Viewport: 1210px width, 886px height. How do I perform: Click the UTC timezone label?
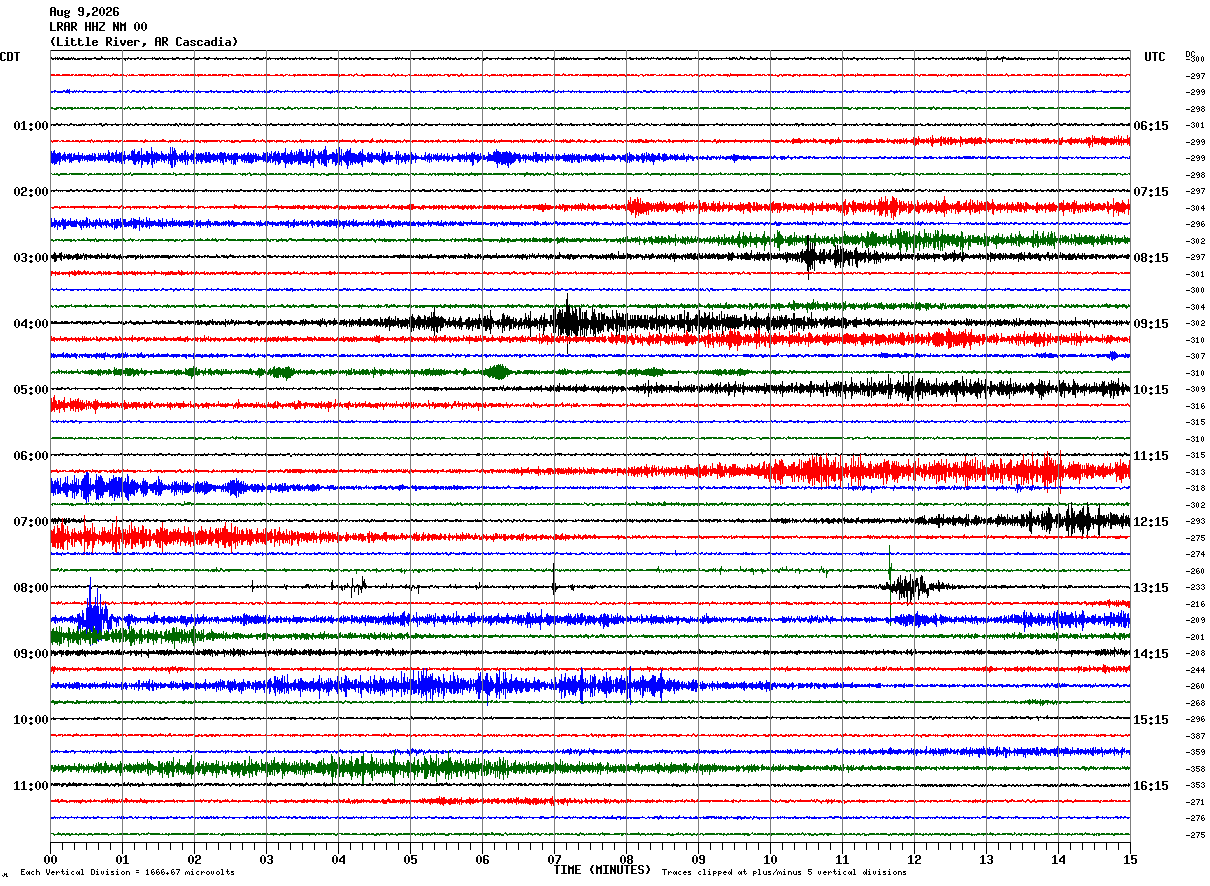[x=1155, y=57]
